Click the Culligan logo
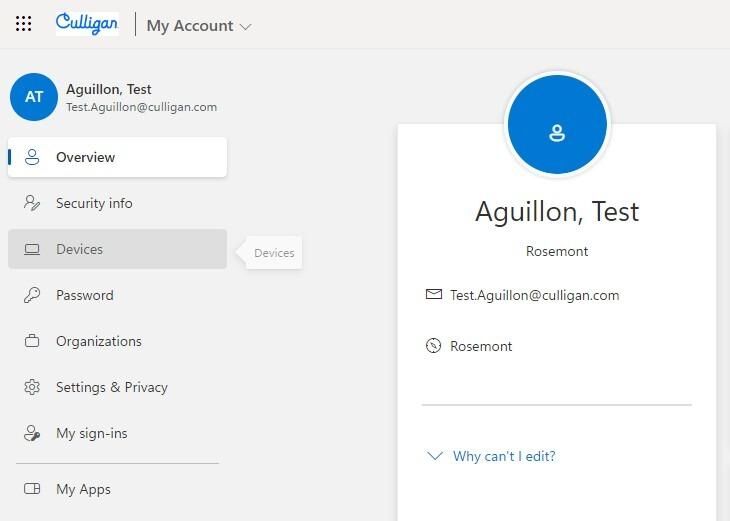The width and height of the screenshot is (730, 521). pyautogui.click(x=86, y=24)
